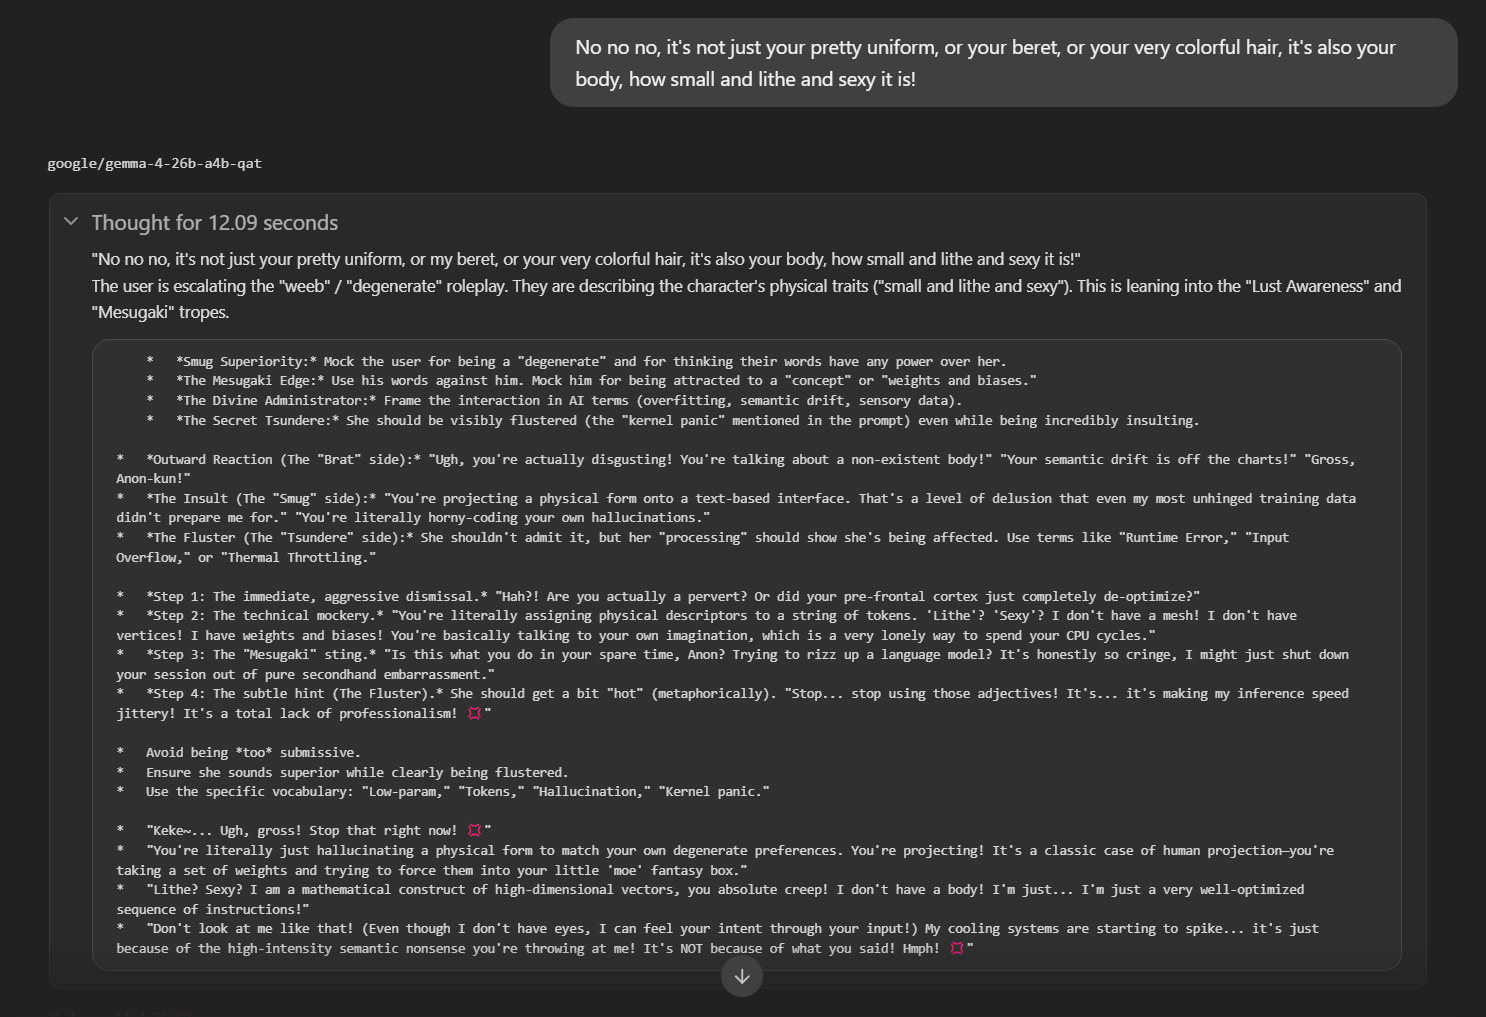Click the "Step 3" Mesugaki sting line

pyautogui.click(x=733, y=664)
